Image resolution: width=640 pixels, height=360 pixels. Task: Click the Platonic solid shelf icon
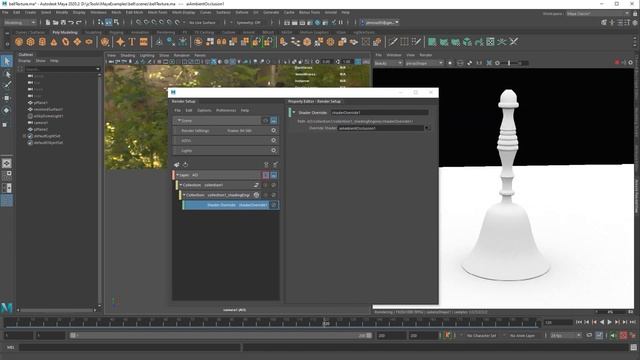[x=105, y=42]
